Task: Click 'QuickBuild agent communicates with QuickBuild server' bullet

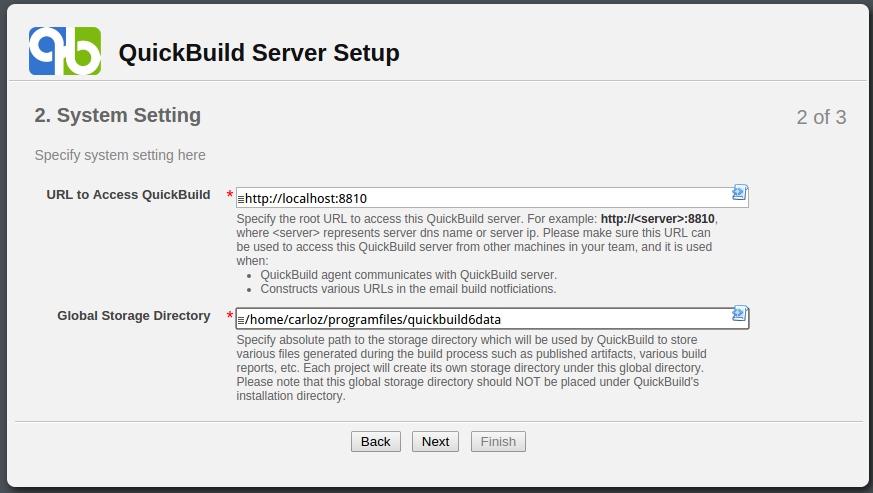Action: tap(409, 275)
